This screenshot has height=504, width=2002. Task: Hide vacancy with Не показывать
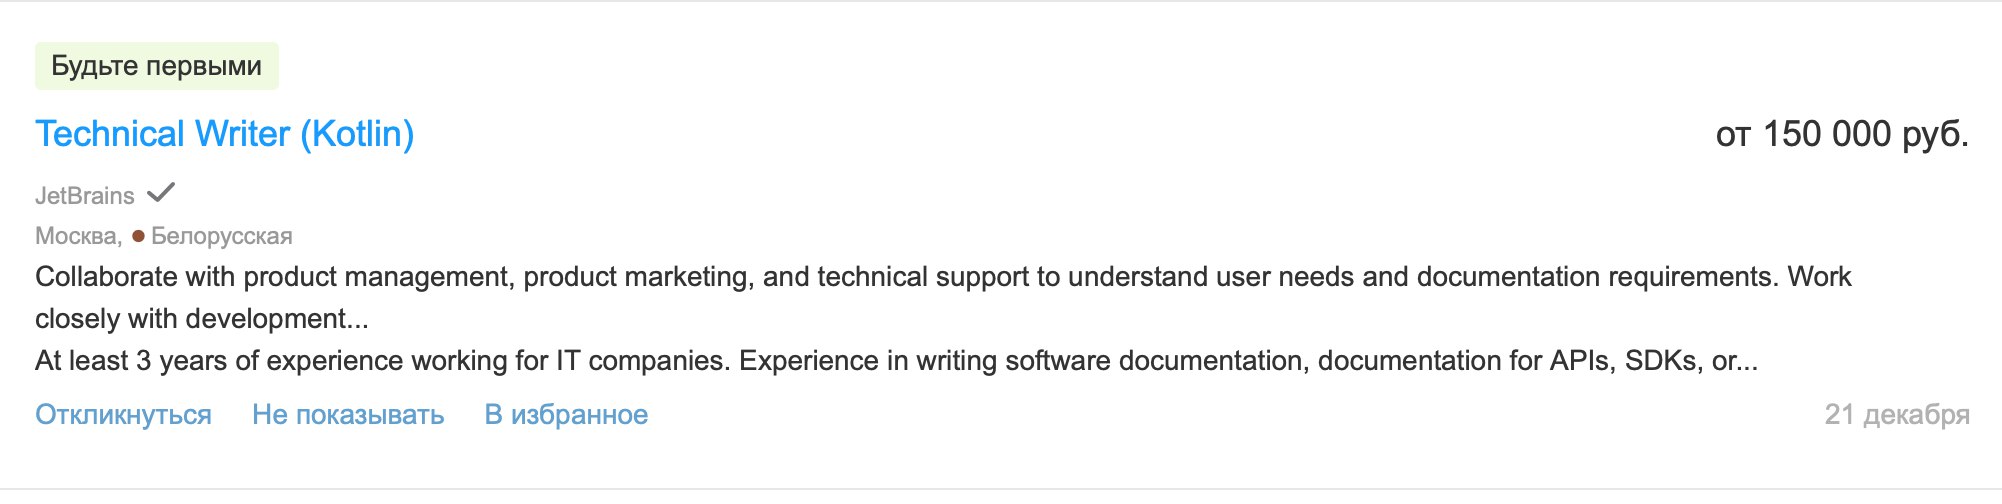[x=348, y=414]
